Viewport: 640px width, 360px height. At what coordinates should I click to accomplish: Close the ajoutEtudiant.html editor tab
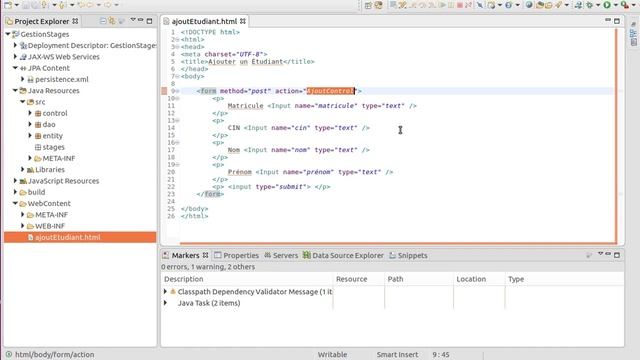pyautogui.click(x=243, y=21)
